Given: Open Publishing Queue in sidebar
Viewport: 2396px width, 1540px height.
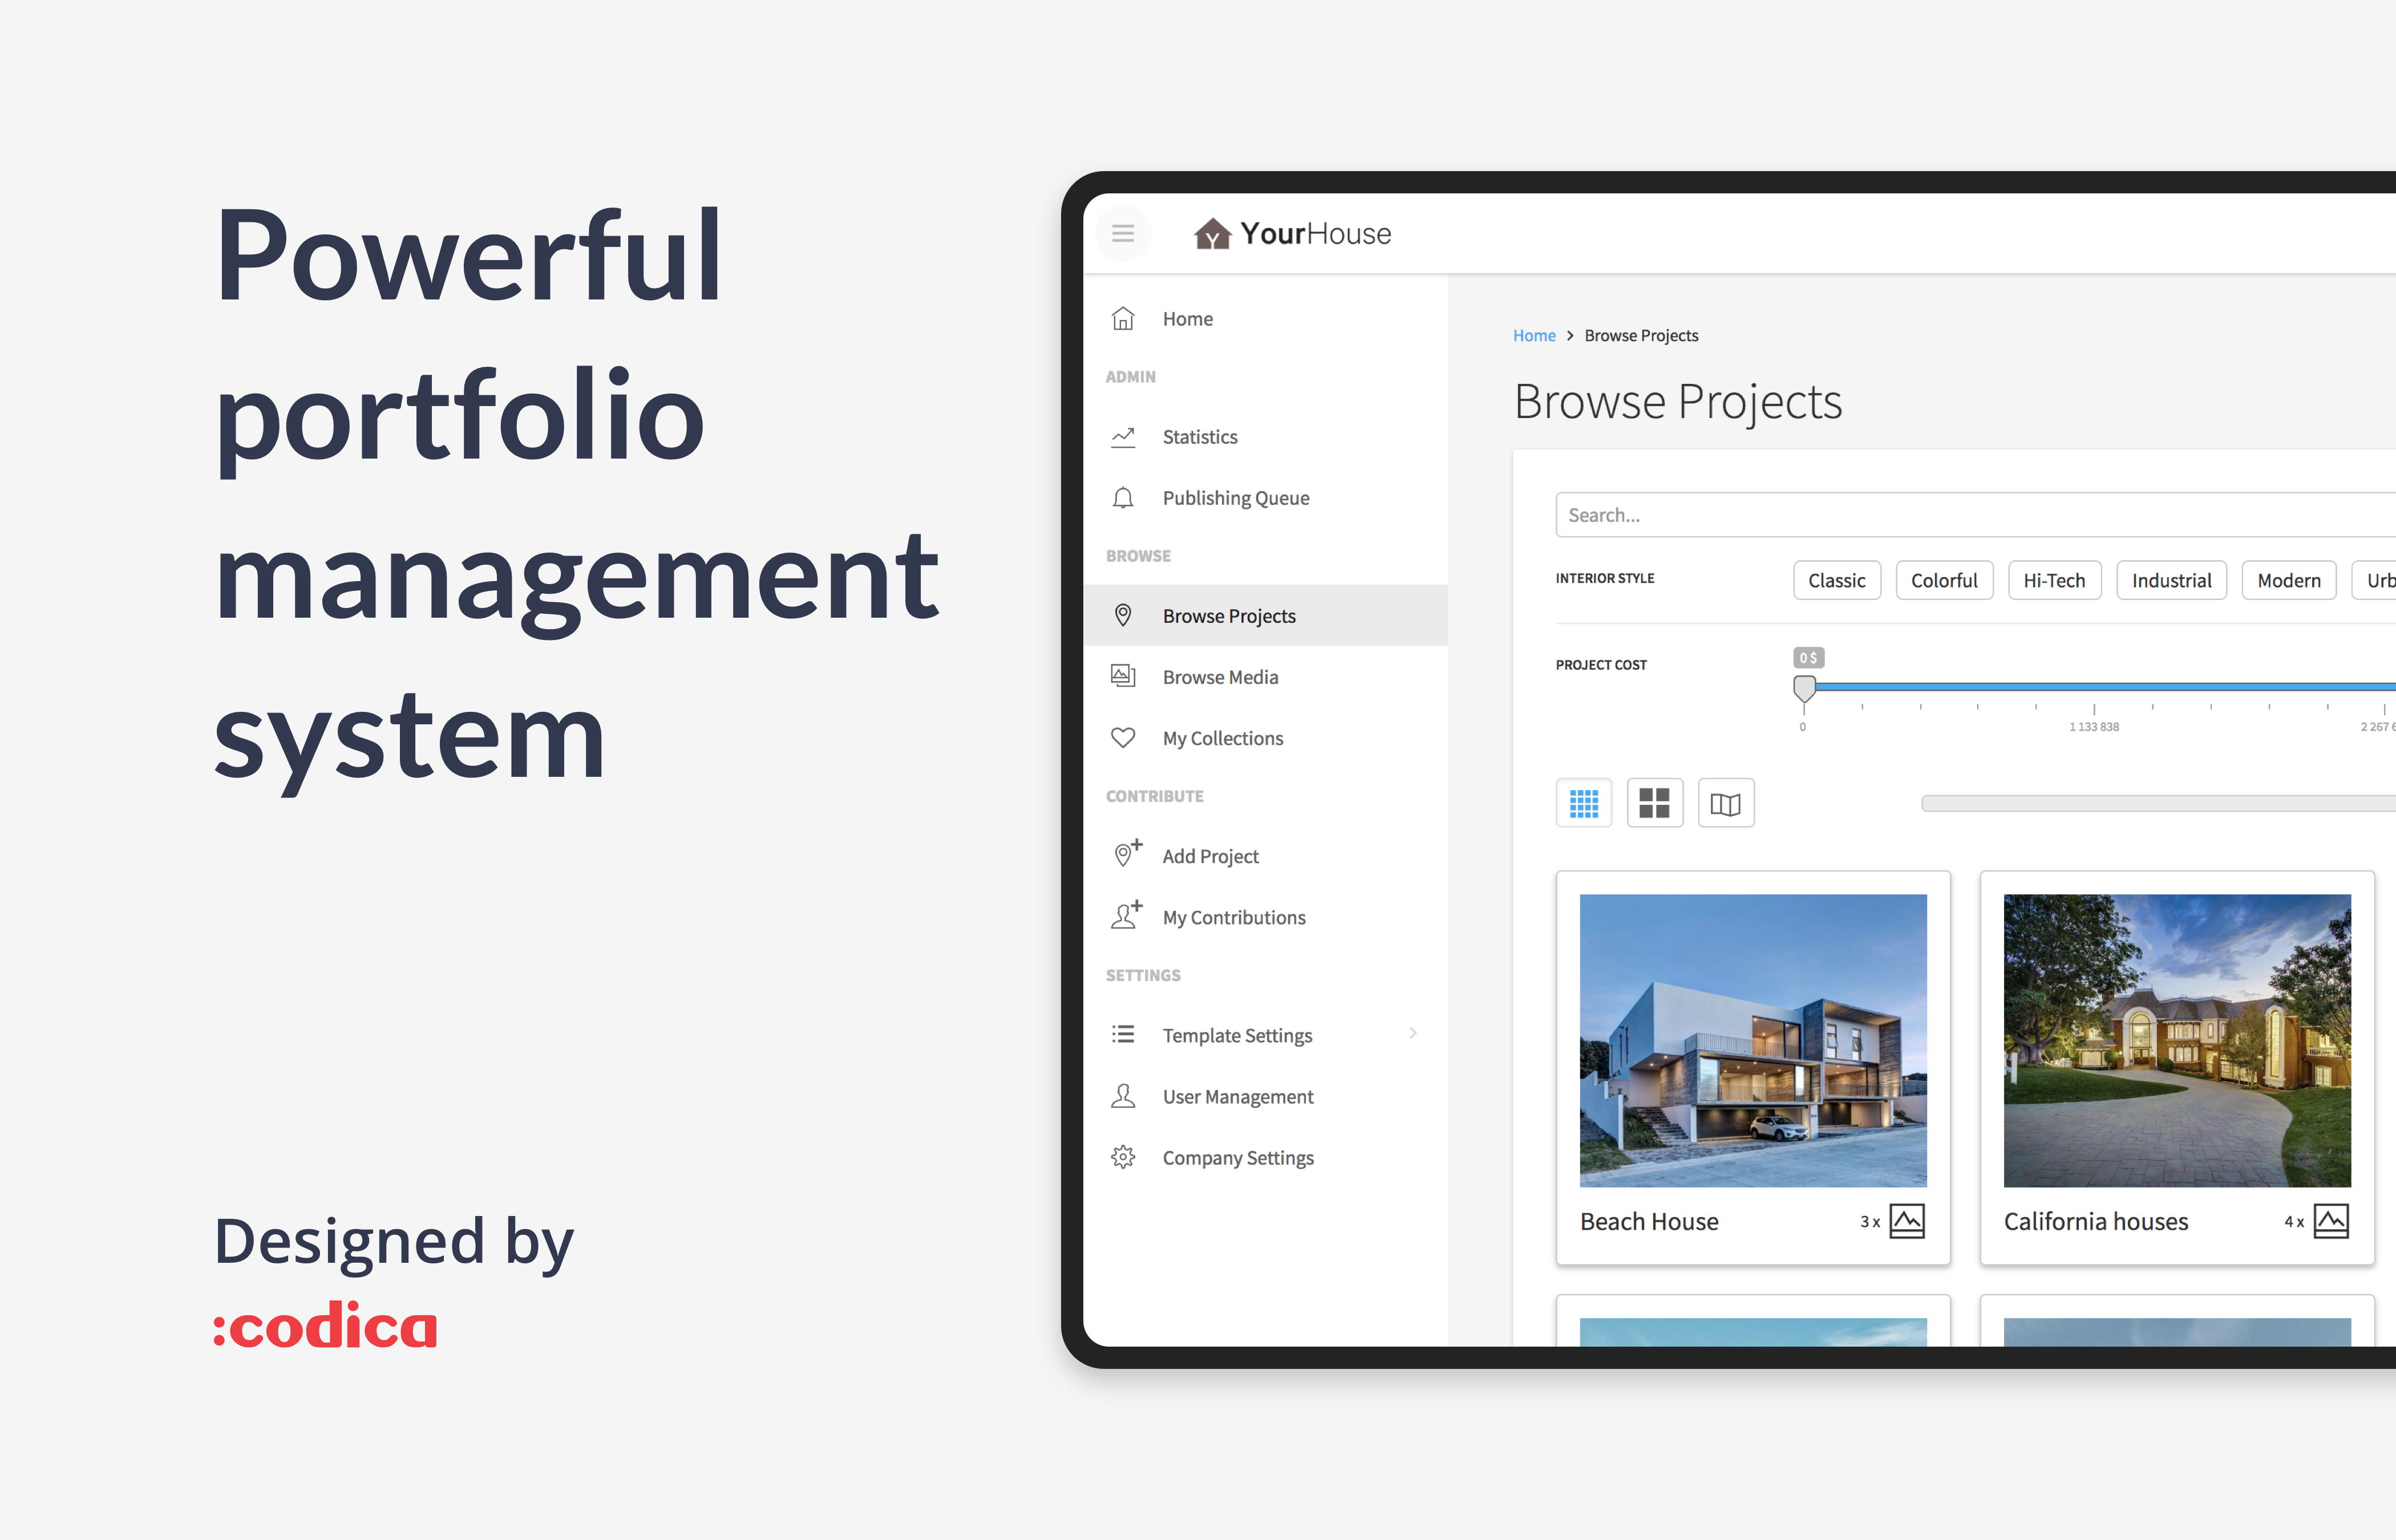Looking at the screenshot, I should click(x=1235, y=498).
